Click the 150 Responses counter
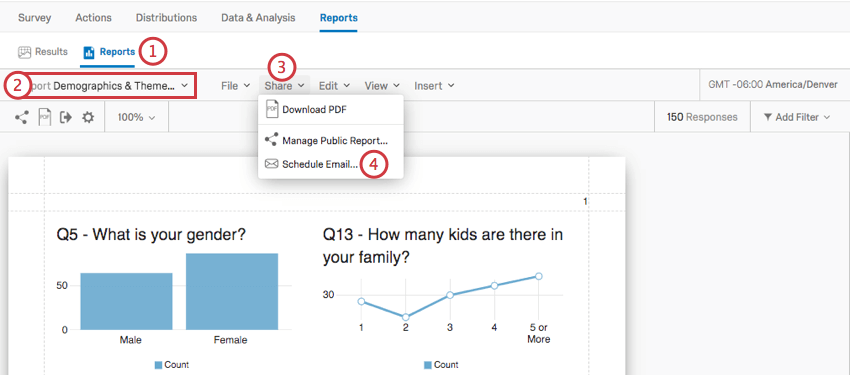Screen dimensions: 850x375 point(702,117)
